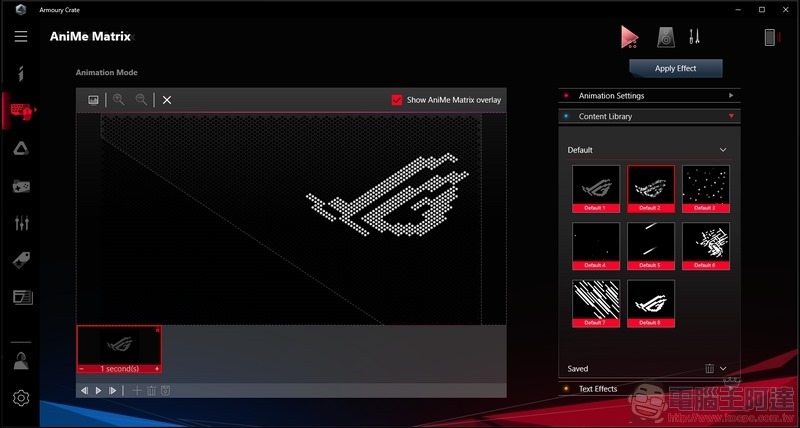Screen dimensions: 800x428
Task: Open the speaker audio mode icon
Action: pos(666,38)
